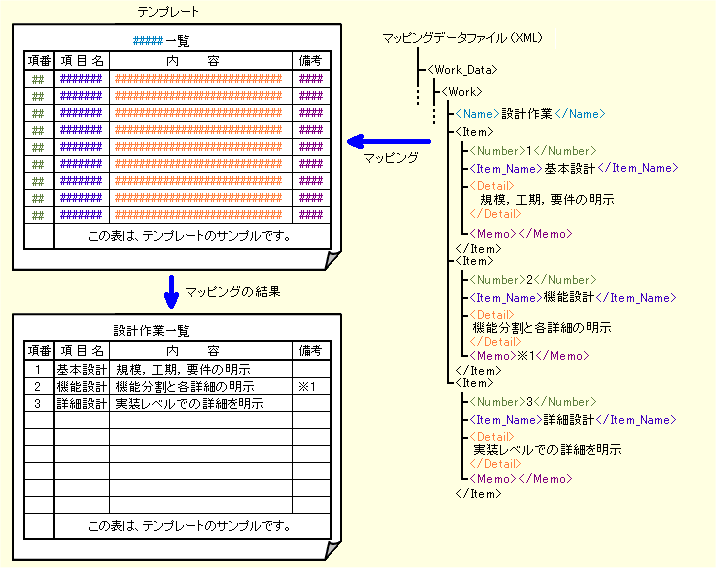Click 機能分割と各詳細の明示 cell in result table

tap(201, 387)
